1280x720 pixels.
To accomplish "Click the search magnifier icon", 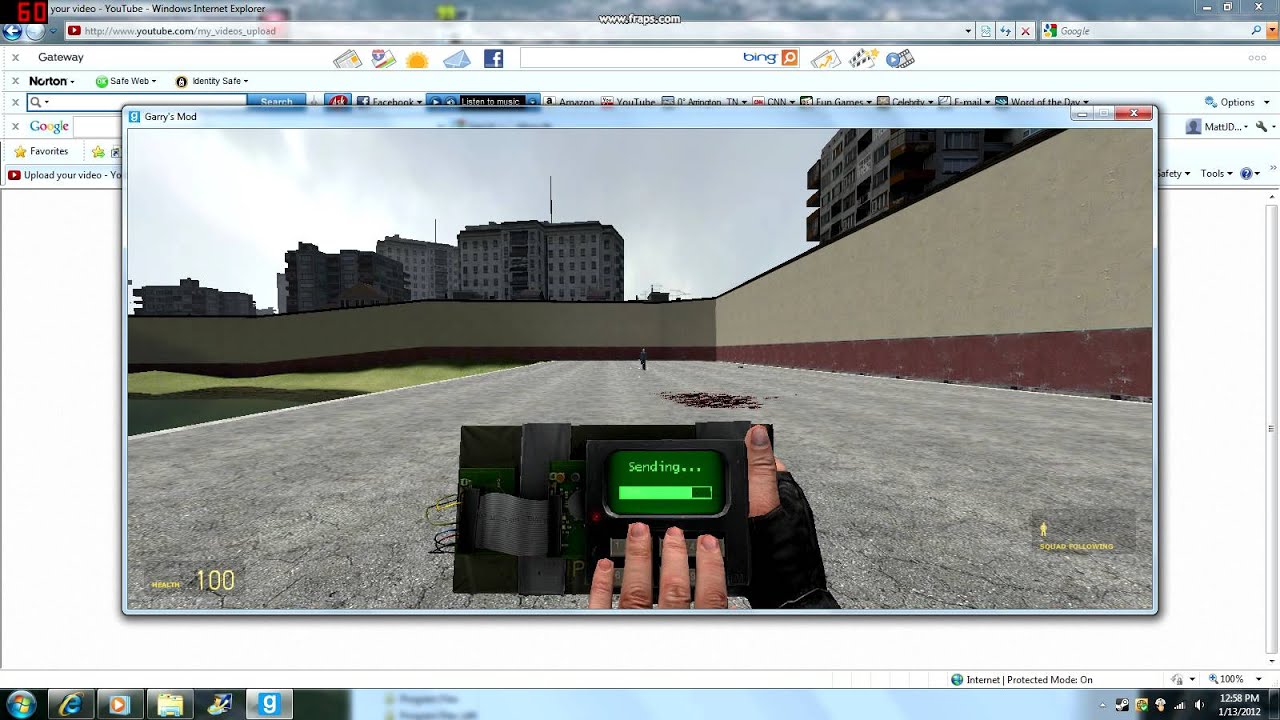I will pos(1256,31).
